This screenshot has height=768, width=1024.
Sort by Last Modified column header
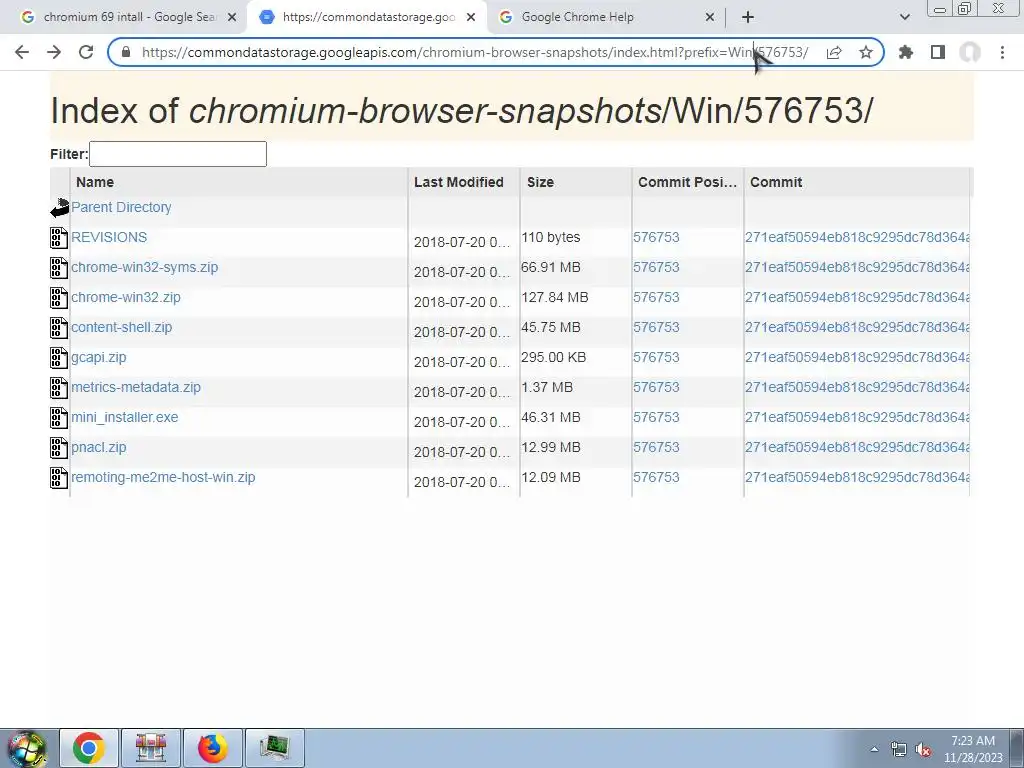[464, 182]
